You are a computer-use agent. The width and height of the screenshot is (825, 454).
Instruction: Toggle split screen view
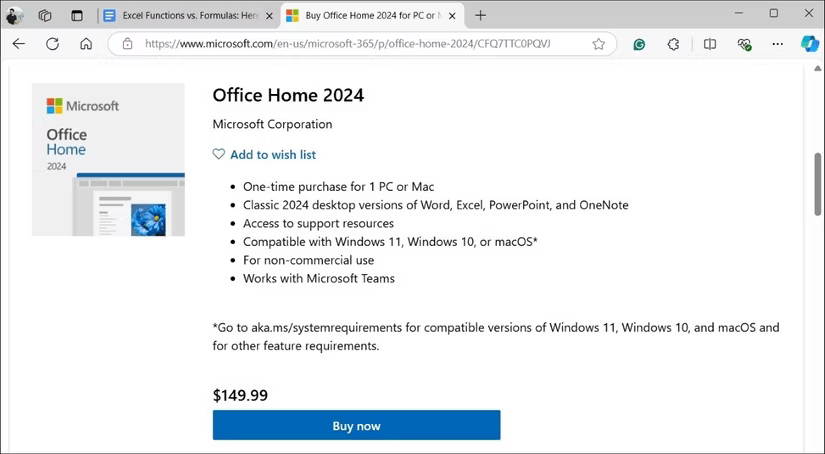709,44
